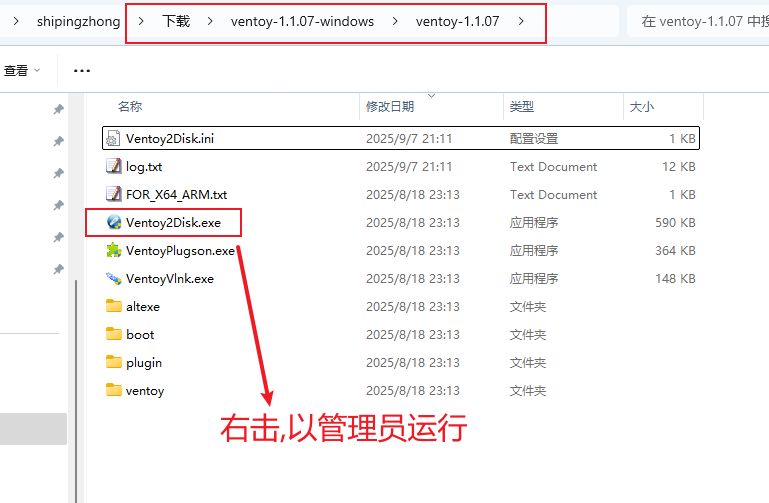The height and width of the screenshot is (503, 769).
Task: Sort files by 名称 column header
Action: click(130, 106)
